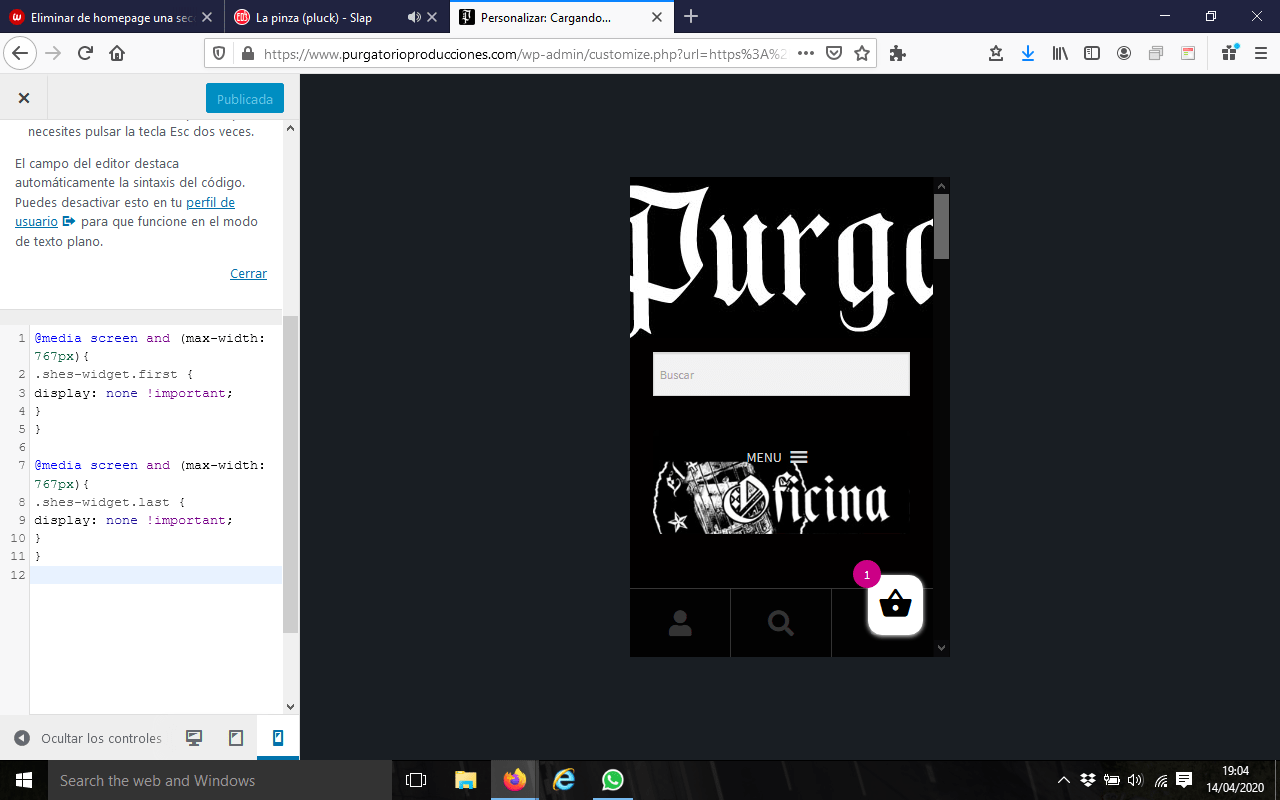
Task: Click the CSS line '.shes-widget.last {'
Action: click(x=109, y=502)
